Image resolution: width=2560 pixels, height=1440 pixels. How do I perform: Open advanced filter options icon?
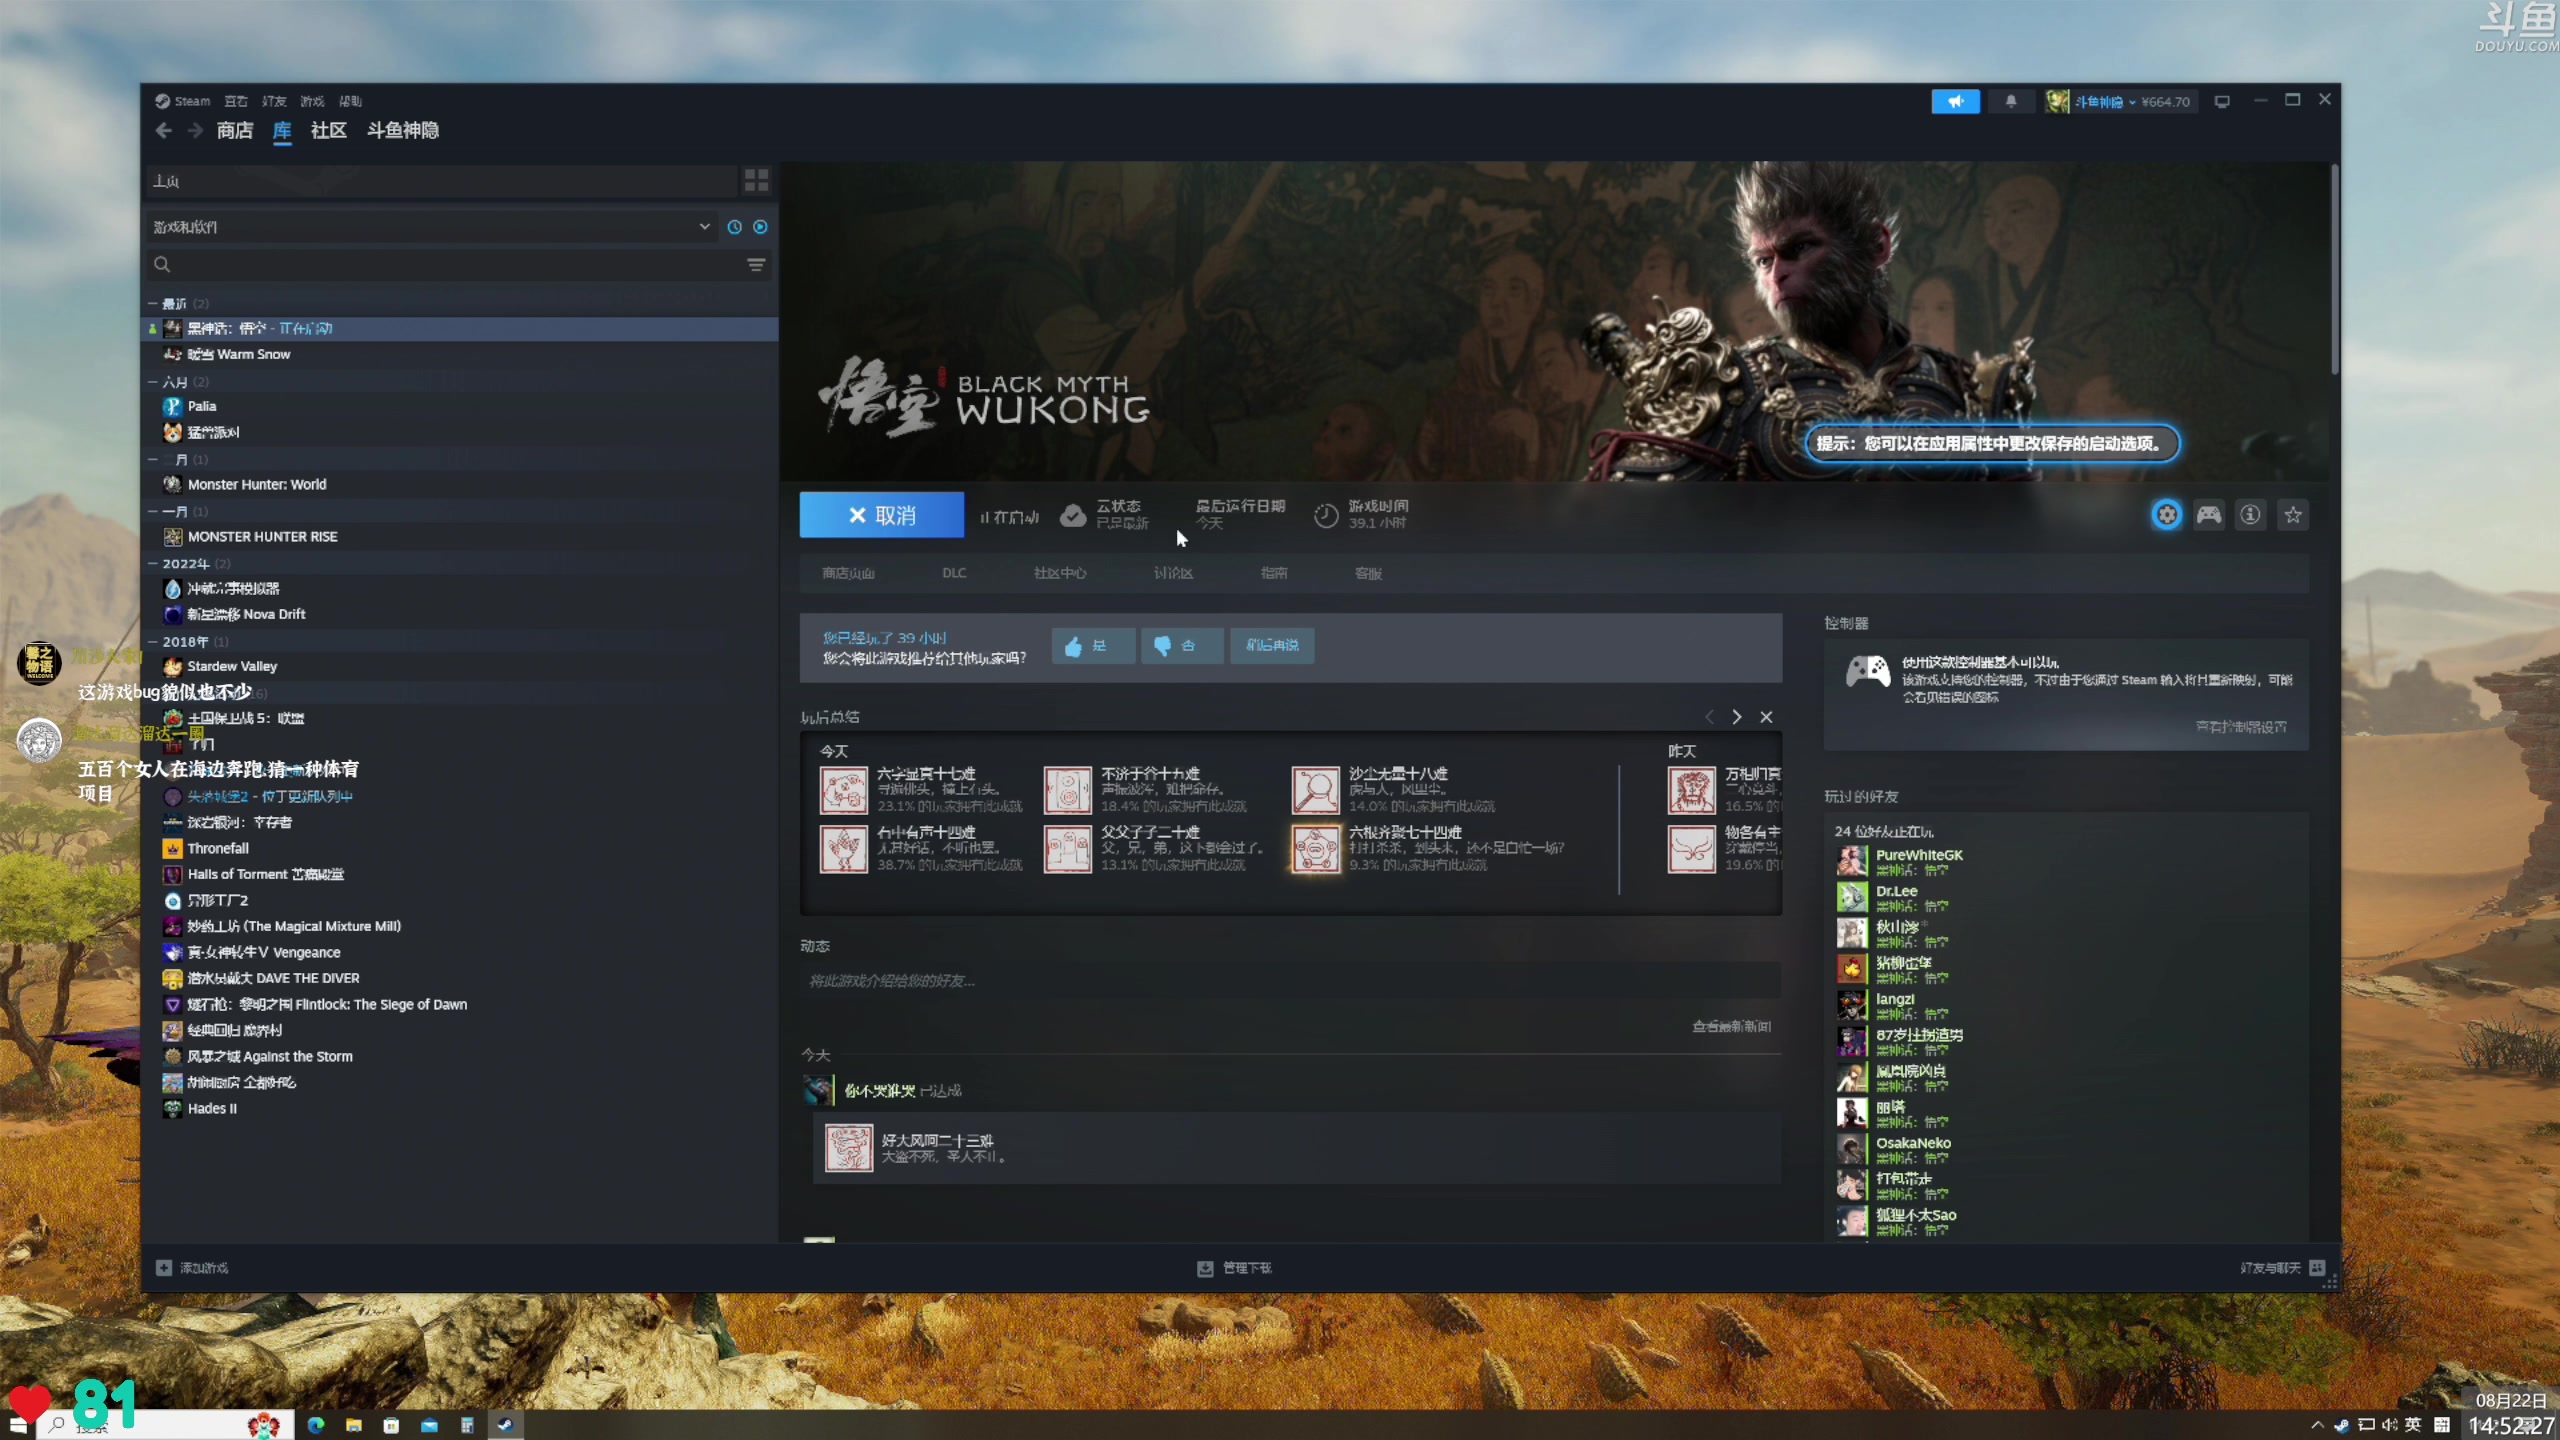756,264
